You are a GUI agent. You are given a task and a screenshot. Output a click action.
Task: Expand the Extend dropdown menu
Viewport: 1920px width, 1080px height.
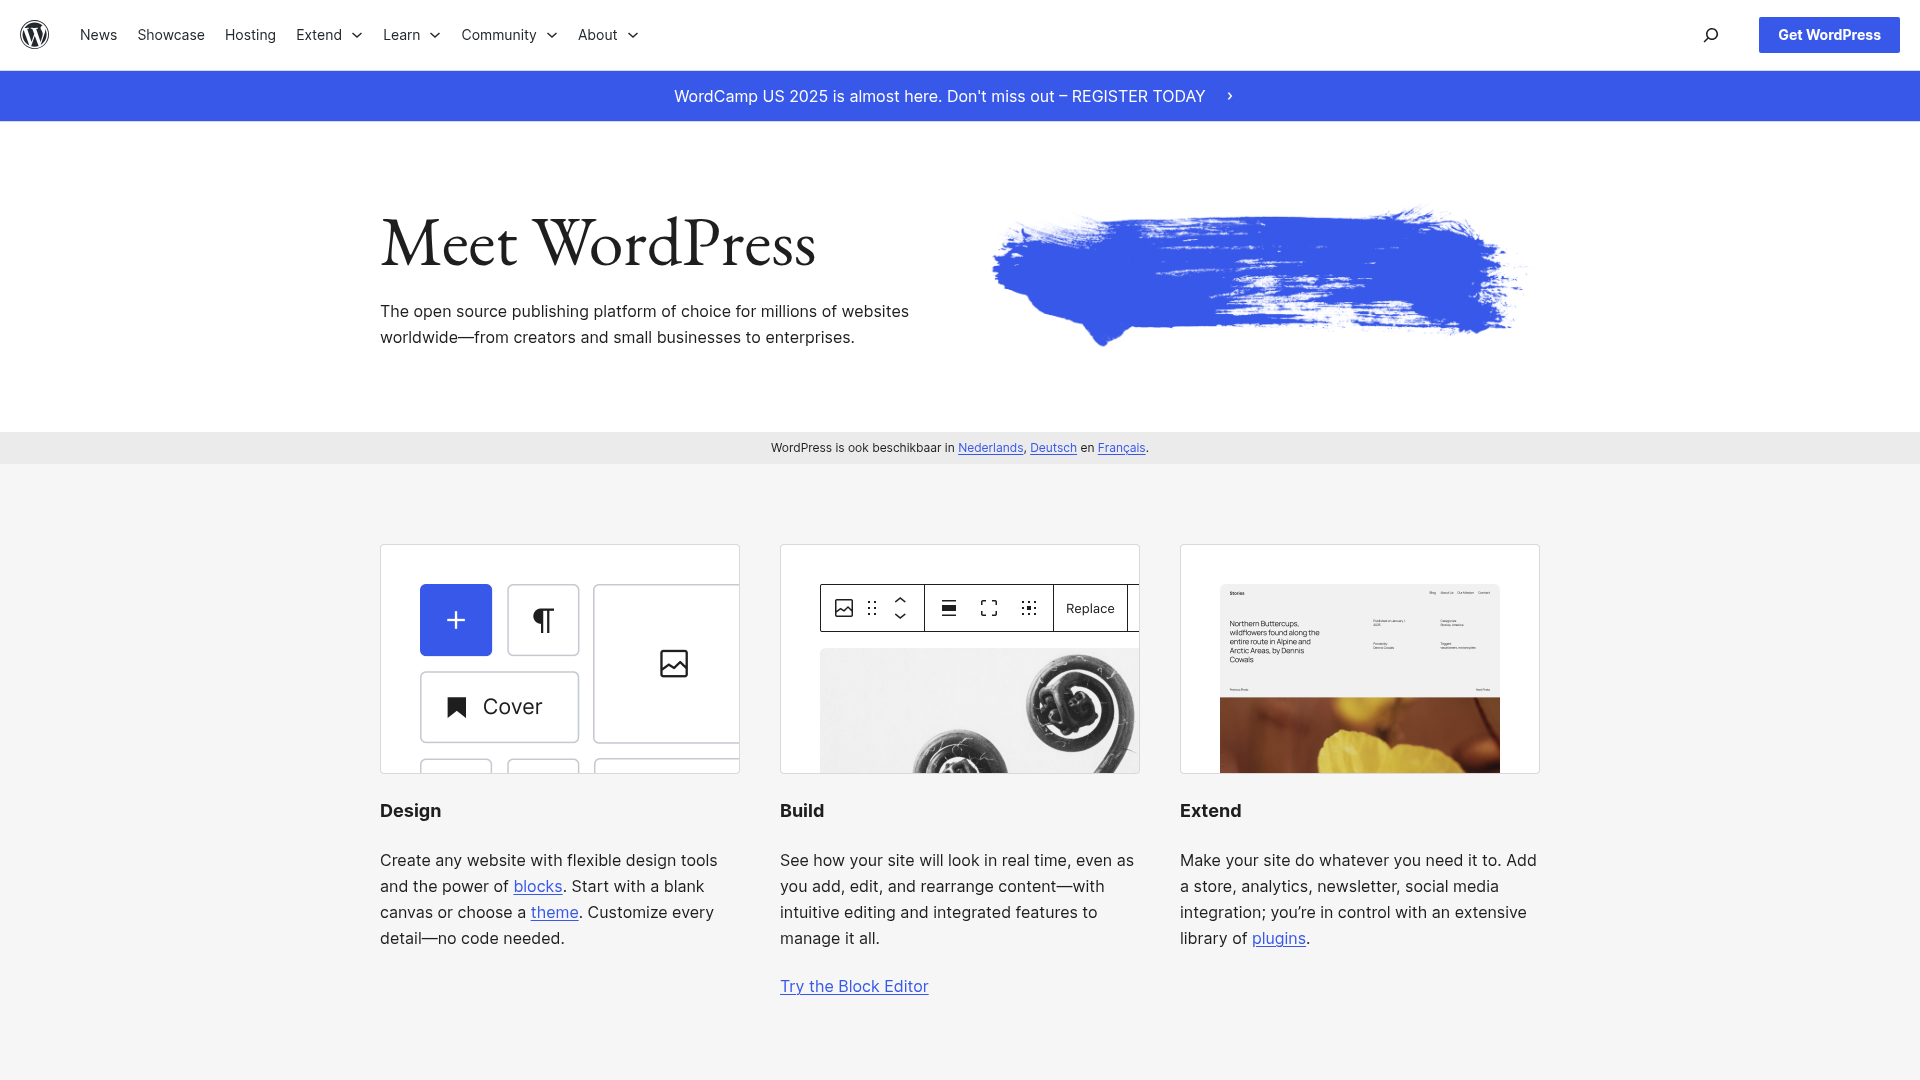pyautogui.click(x=329, y=35)
